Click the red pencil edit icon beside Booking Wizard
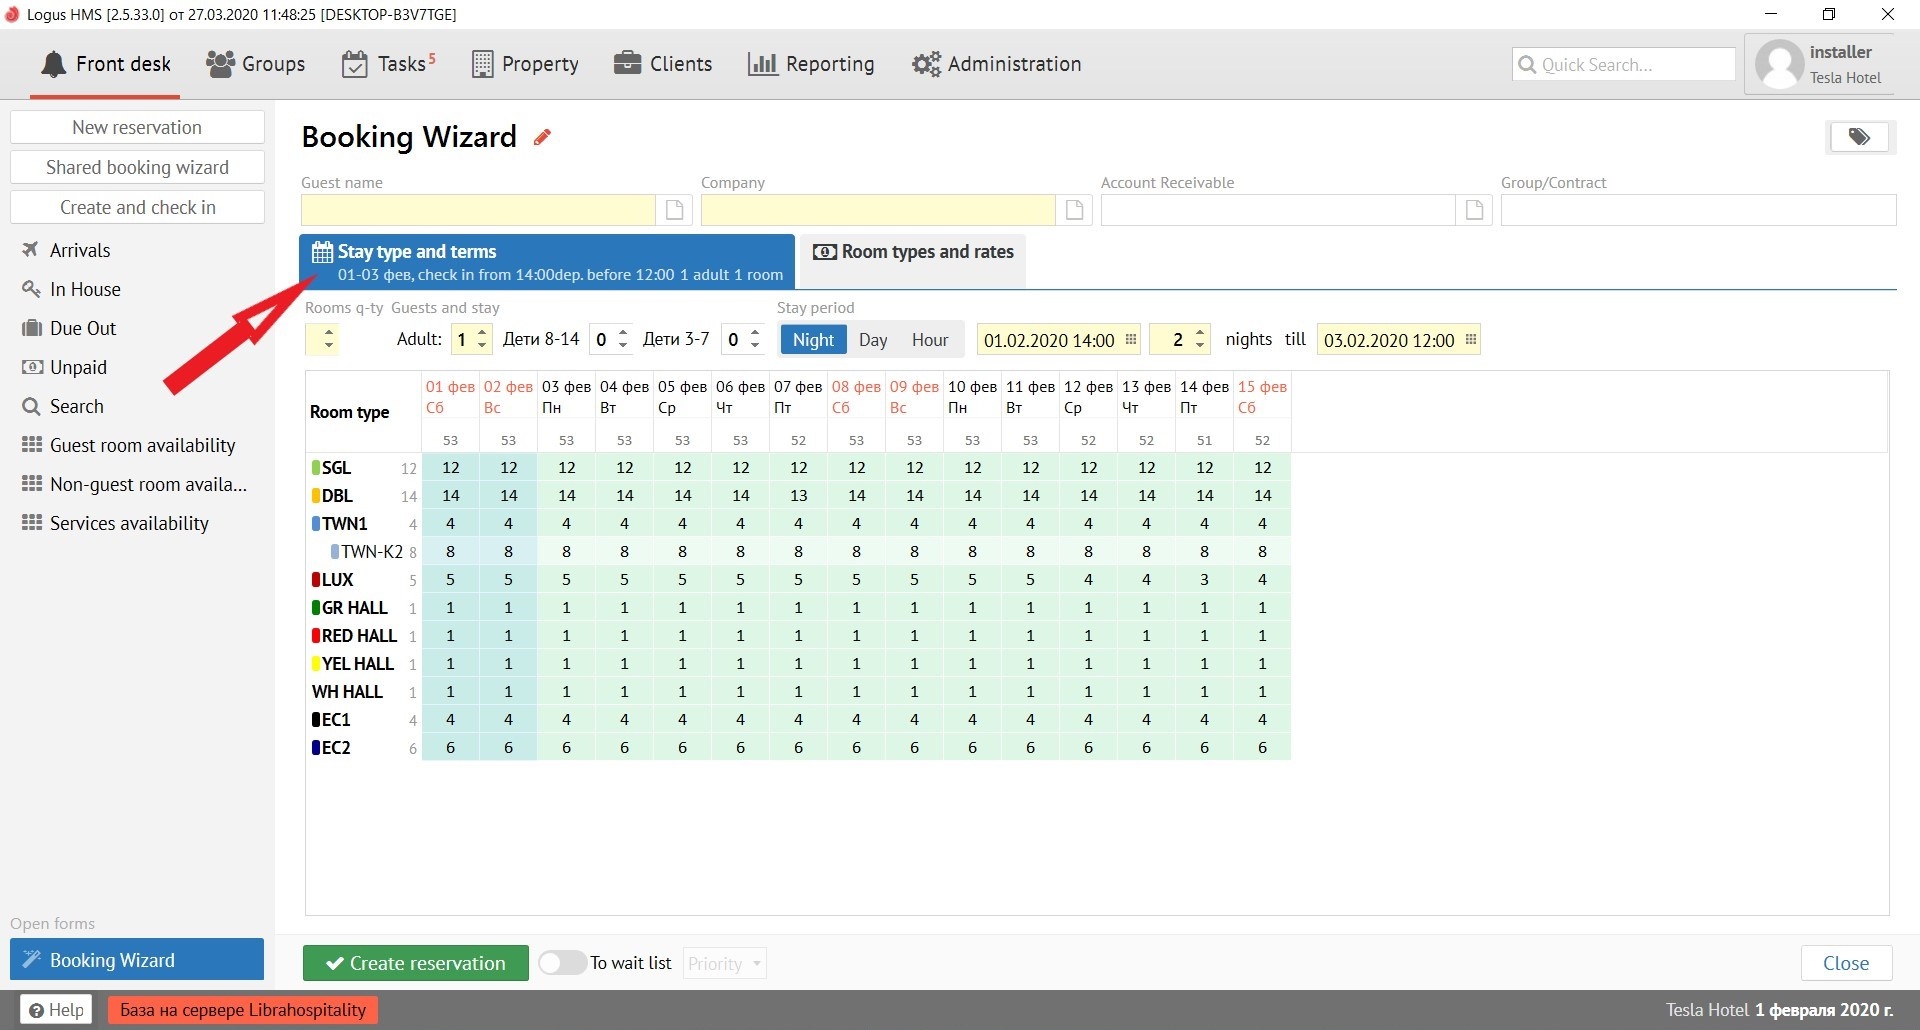The height and width of the screenshot is (1030, 1920). pyautogui.click(x=542, y=138)
